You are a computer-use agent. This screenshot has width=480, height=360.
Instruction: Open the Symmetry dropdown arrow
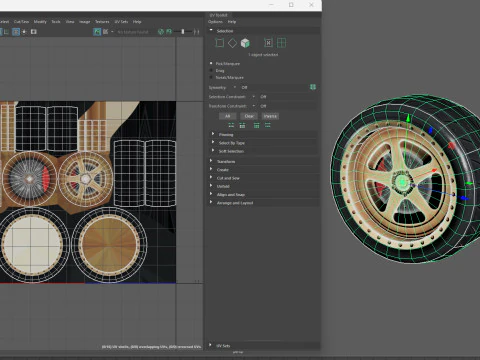tap(235, 87)
